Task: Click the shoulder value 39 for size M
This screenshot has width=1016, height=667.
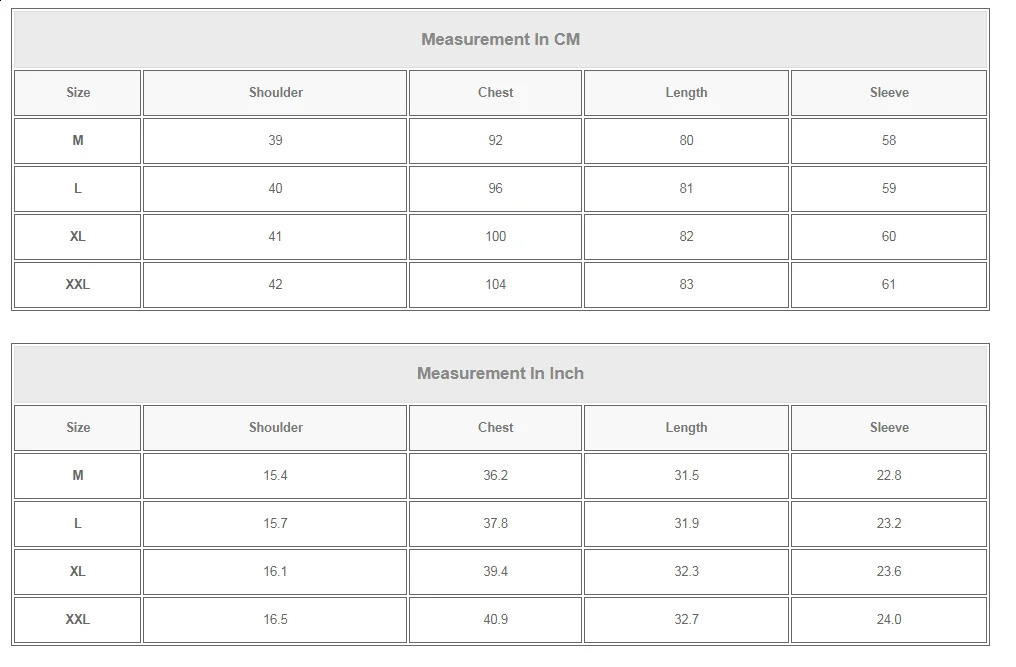Action: click(x=275, y=141)
